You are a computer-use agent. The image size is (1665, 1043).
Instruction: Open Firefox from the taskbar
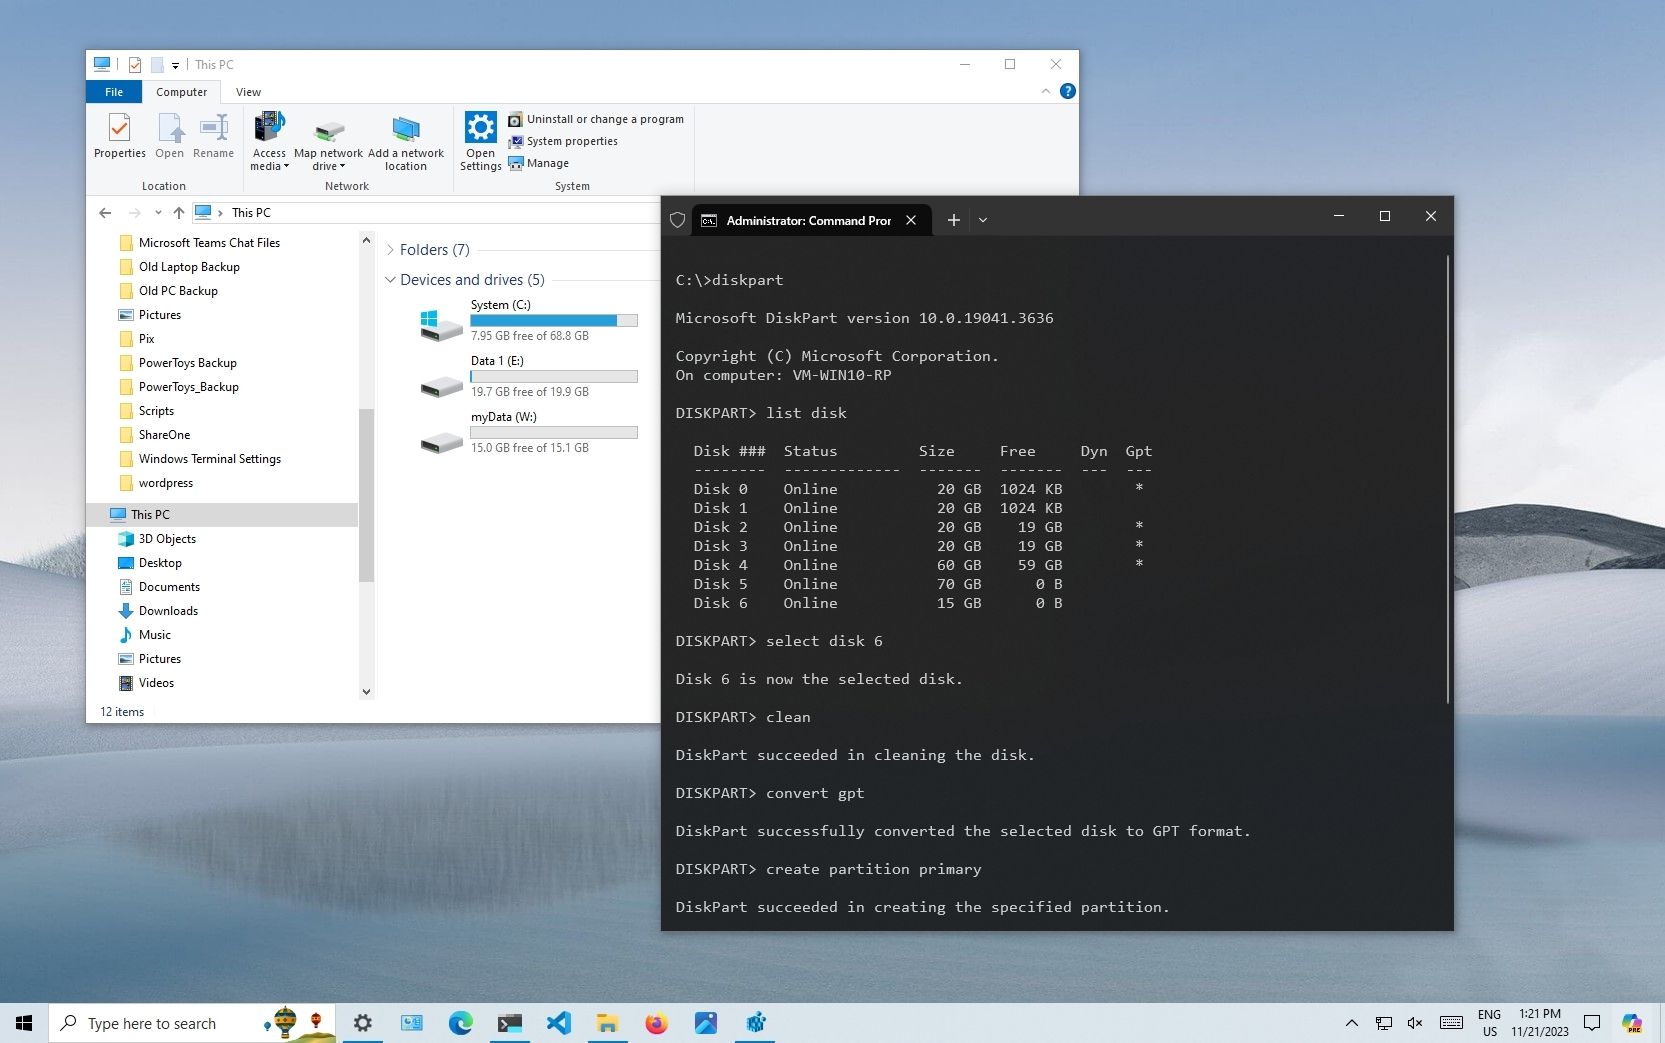point(656,1022)
